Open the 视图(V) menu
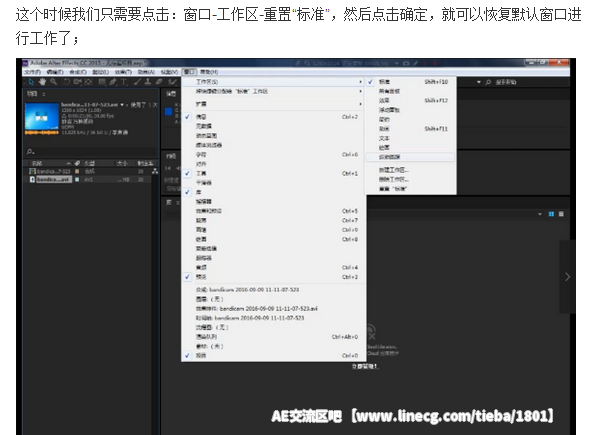Image resolution: width=595 pixels, height=435 pixels. tap(169, 72)
